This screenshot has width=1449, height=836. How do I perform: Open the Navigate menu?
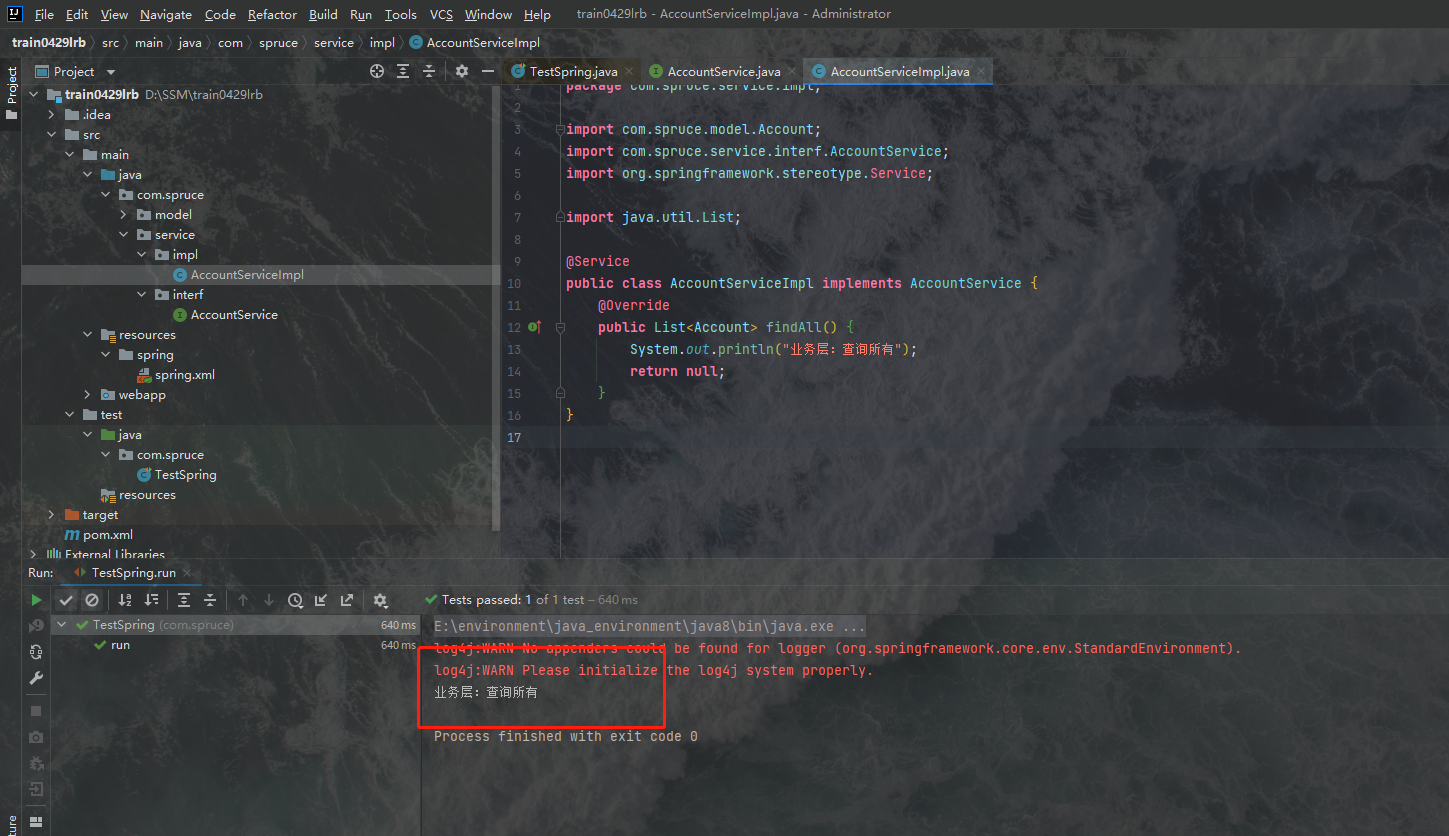coord(166,14)
